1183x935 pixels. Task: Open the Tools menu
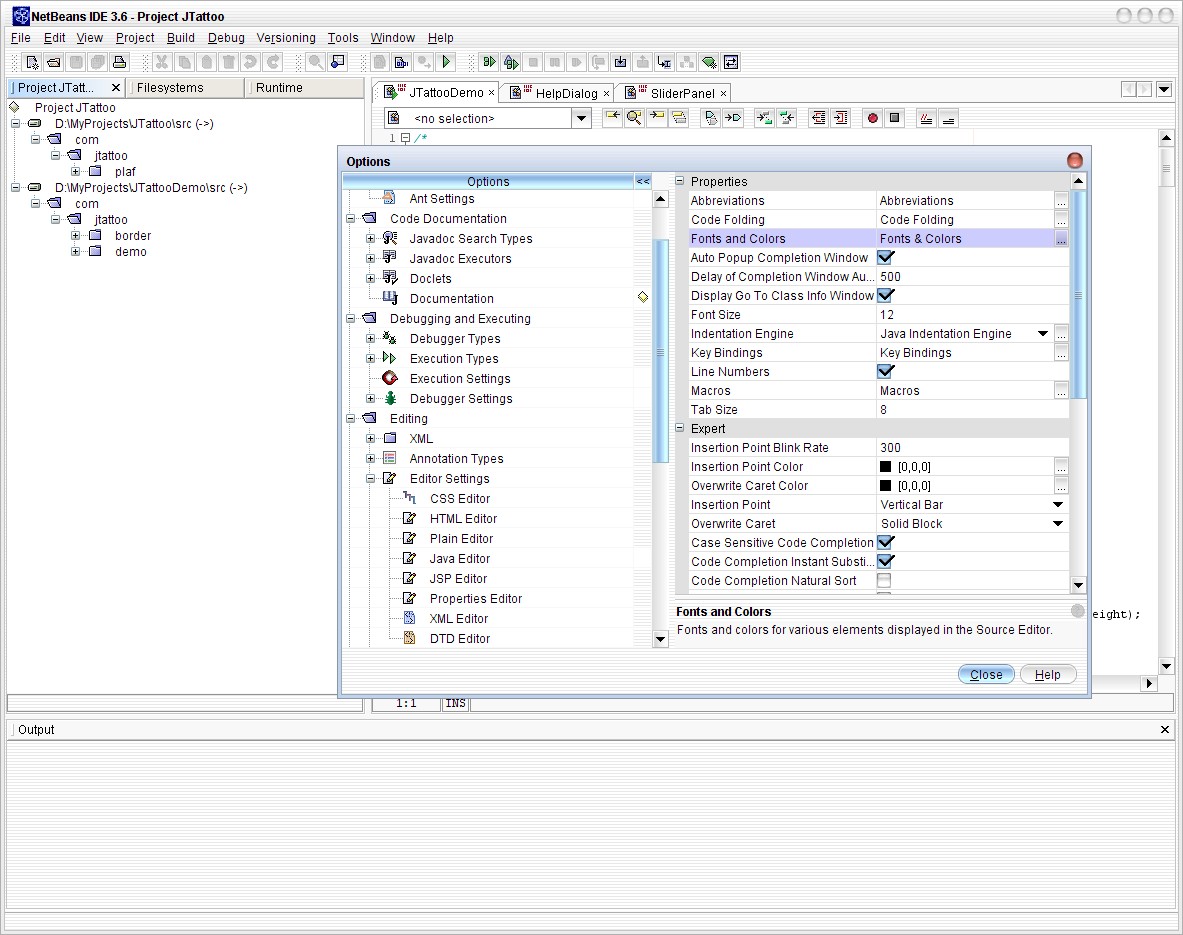pyautogui.click(x=343, y=38)
